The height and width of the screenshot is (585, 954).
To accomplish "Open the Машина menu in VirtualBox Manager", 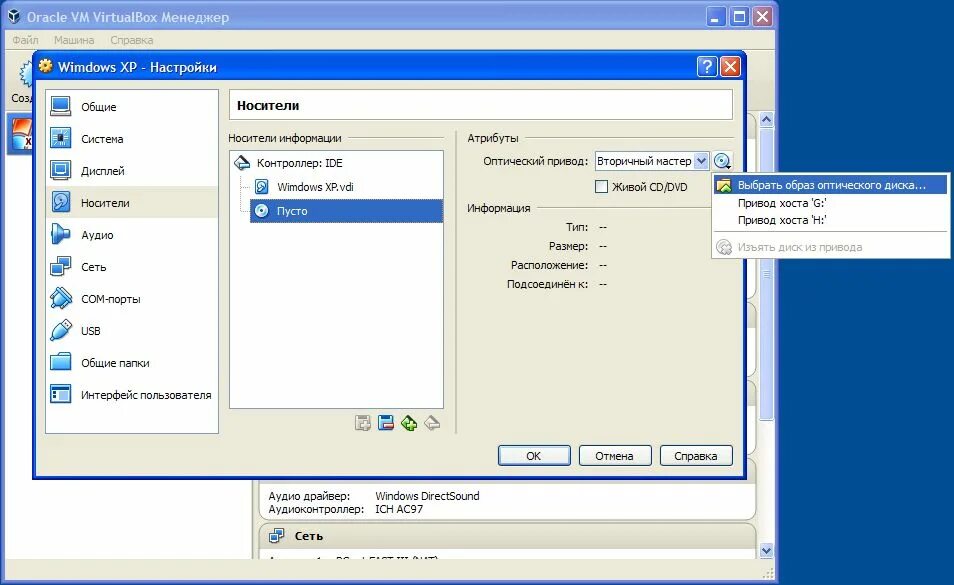I will pos(74,40).
